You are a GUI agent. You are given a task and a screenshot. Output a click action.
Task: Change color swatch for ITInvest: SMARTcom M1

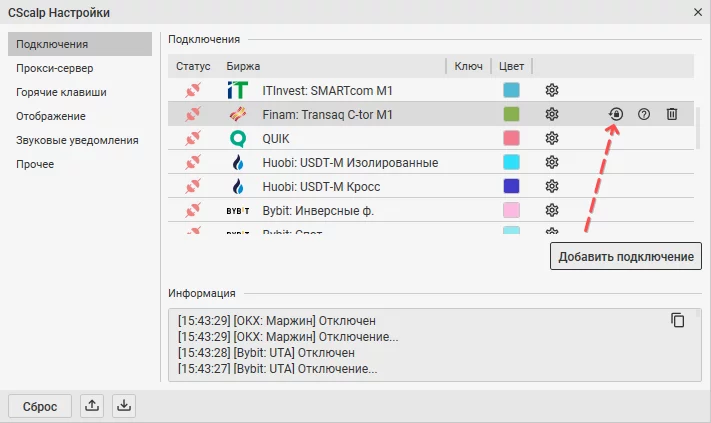pyautogui.click(x=511, y=90)
